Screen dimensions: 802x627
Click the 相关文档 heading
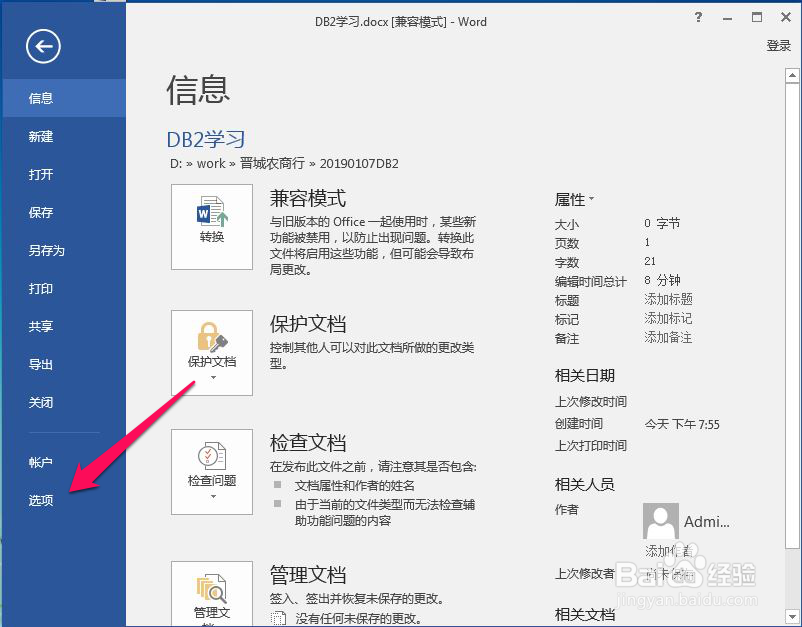point(585,614)
